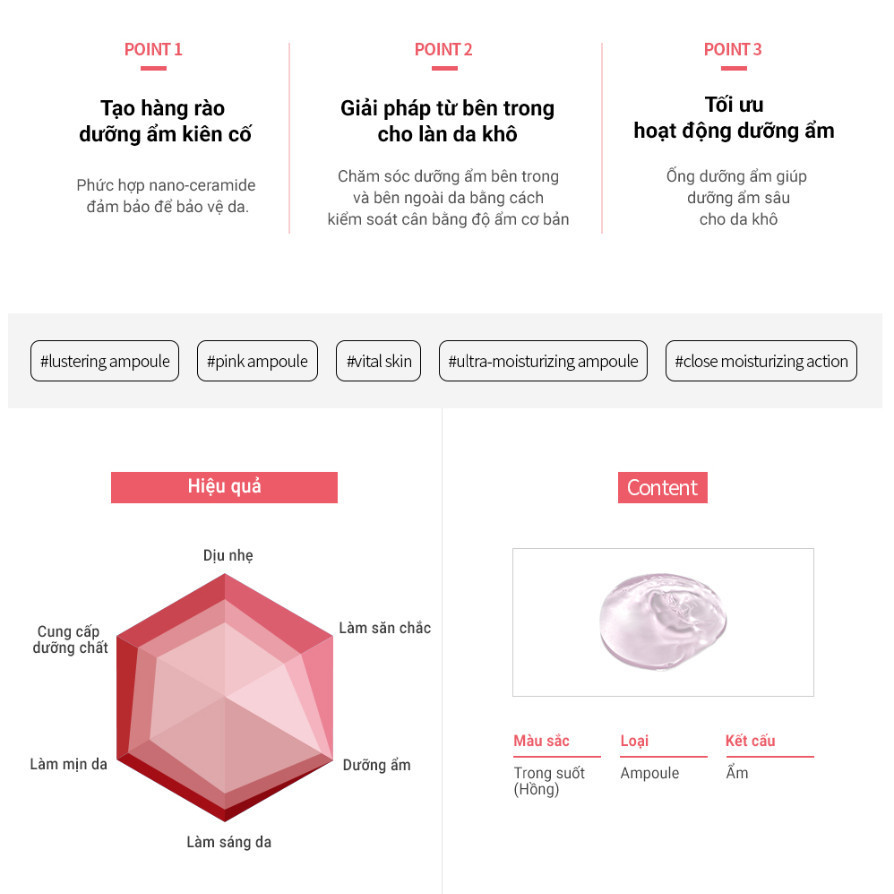Click the Kết cấu column header

[x=750, y=741]
